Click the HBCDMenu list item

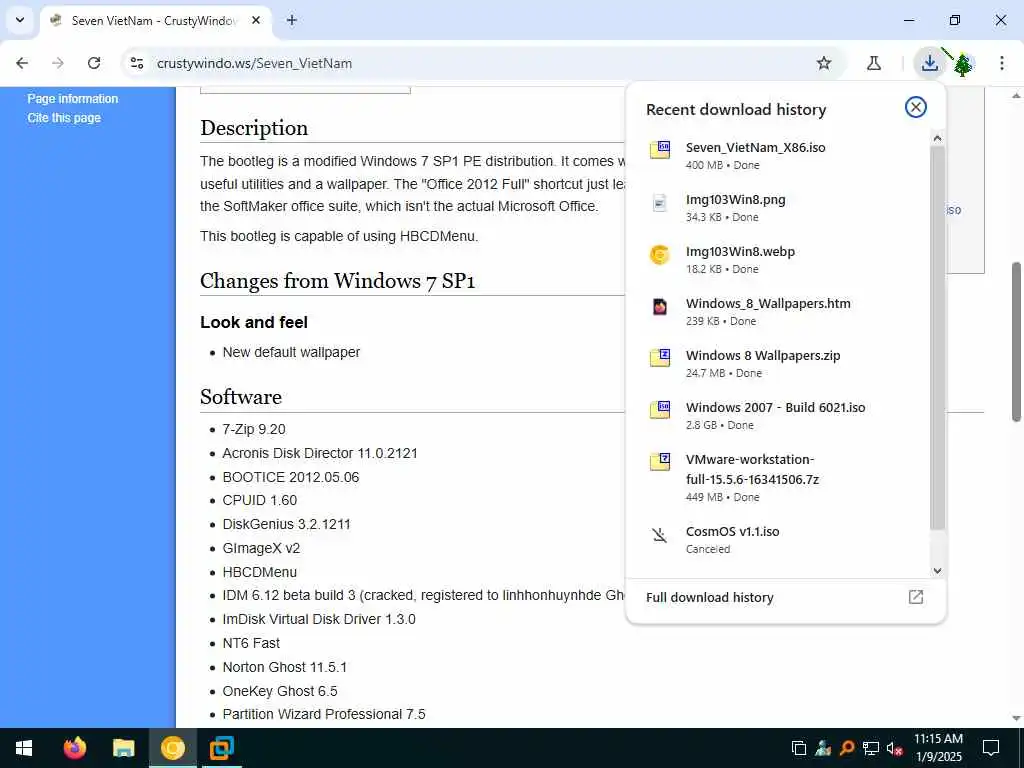[260, 572]
